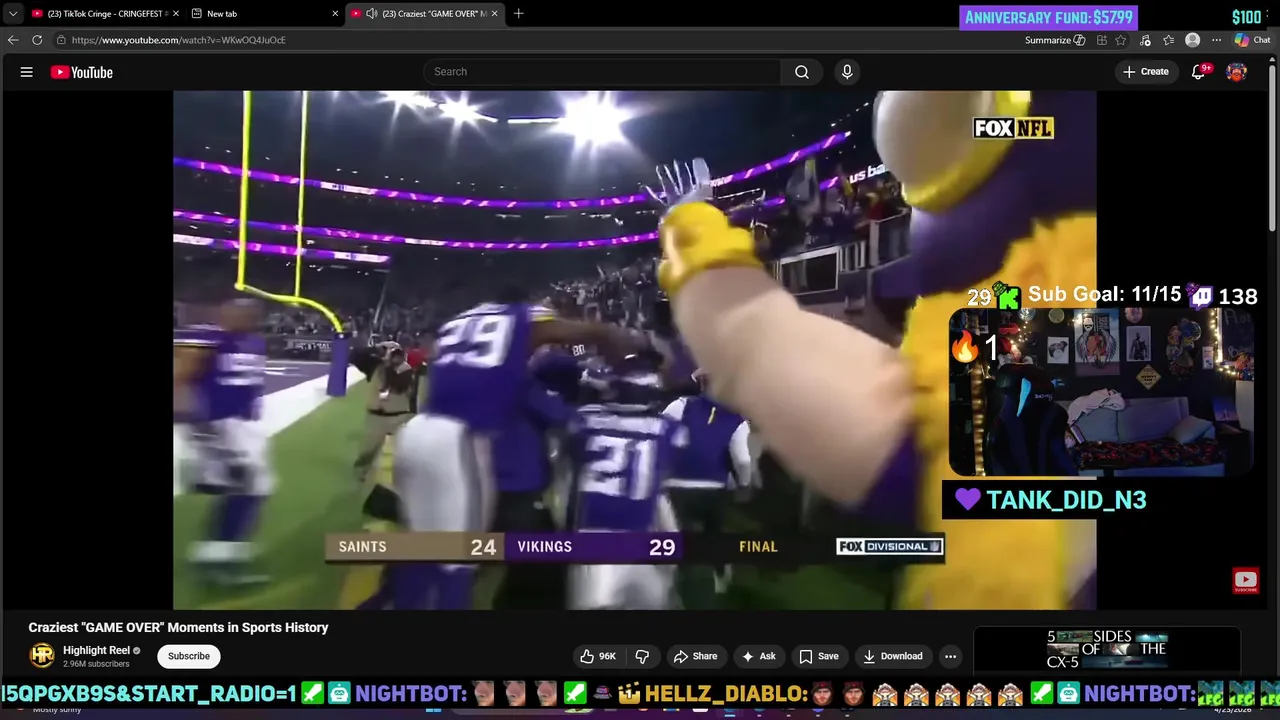Image resolution: width=1280 pixels, height=720 pixels.
Task: Save video to a playlist
Action: pyautogui.click(x=818, y=656)
